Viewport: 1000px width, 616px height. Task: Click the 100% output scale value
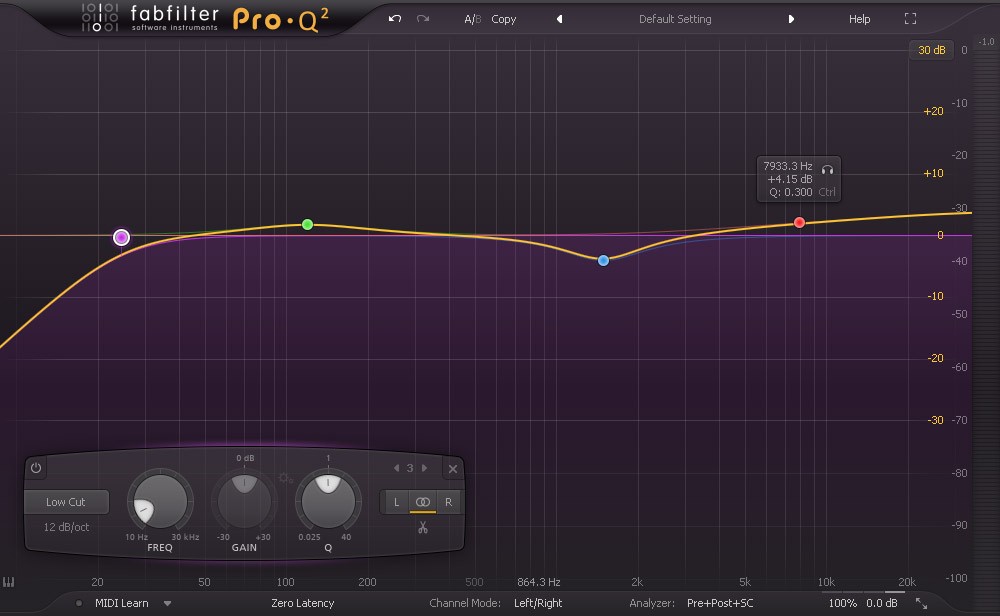click(x=842, y=603)
